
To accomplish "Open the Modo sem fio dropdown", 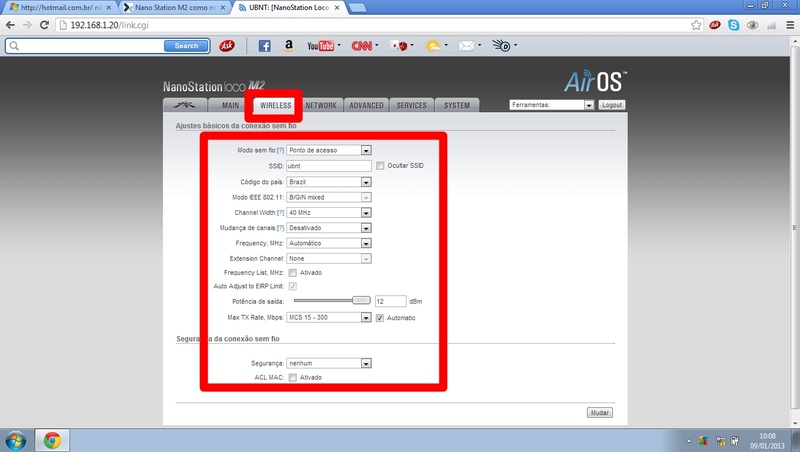I will 329,150.
